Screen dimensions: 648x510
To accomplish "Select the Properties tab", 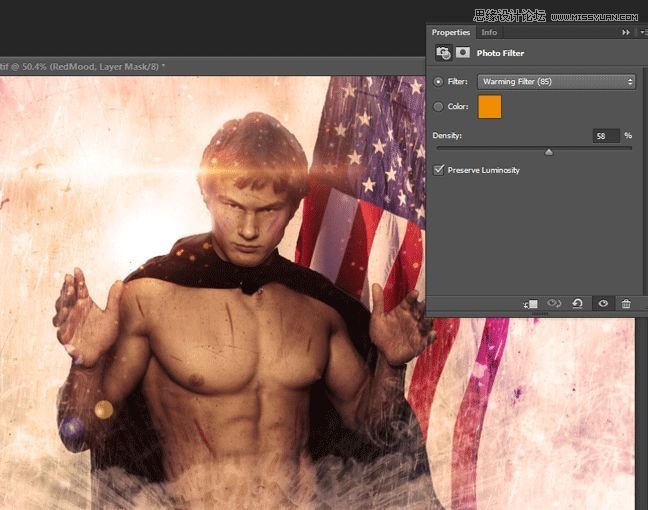I will [451, 32].
